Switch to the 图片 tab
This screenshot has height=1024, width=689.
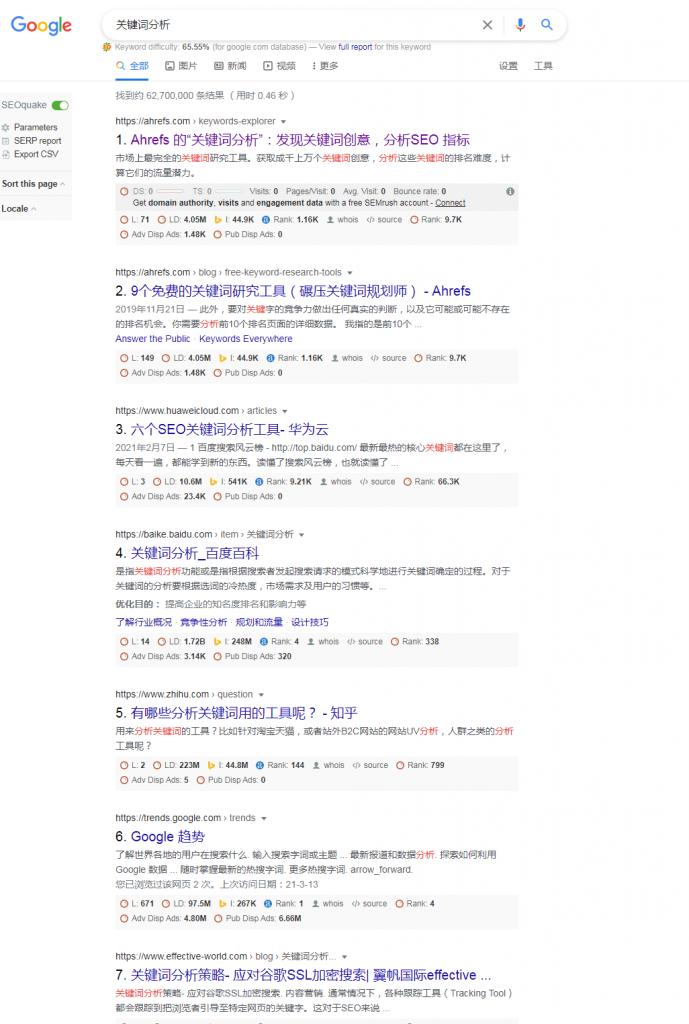click(181, 66)
